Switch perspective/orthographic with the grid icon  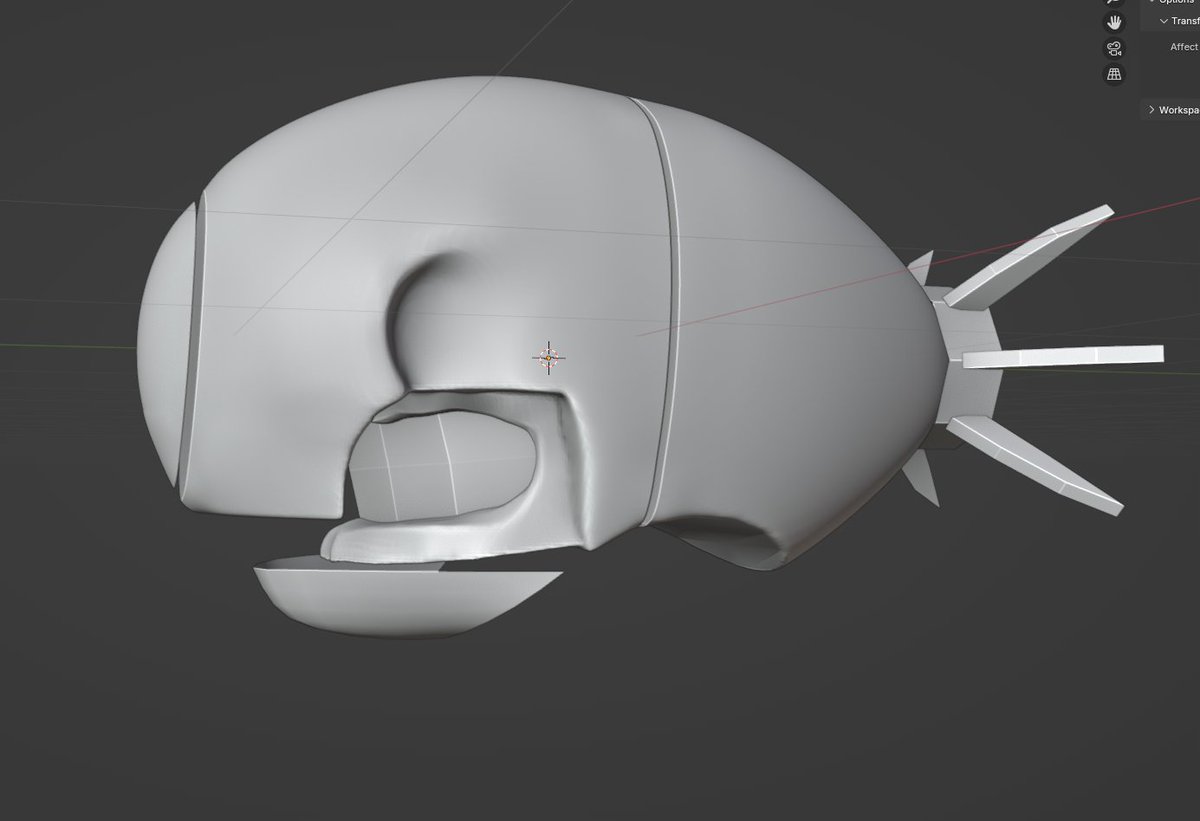[x=1113, y=74]
